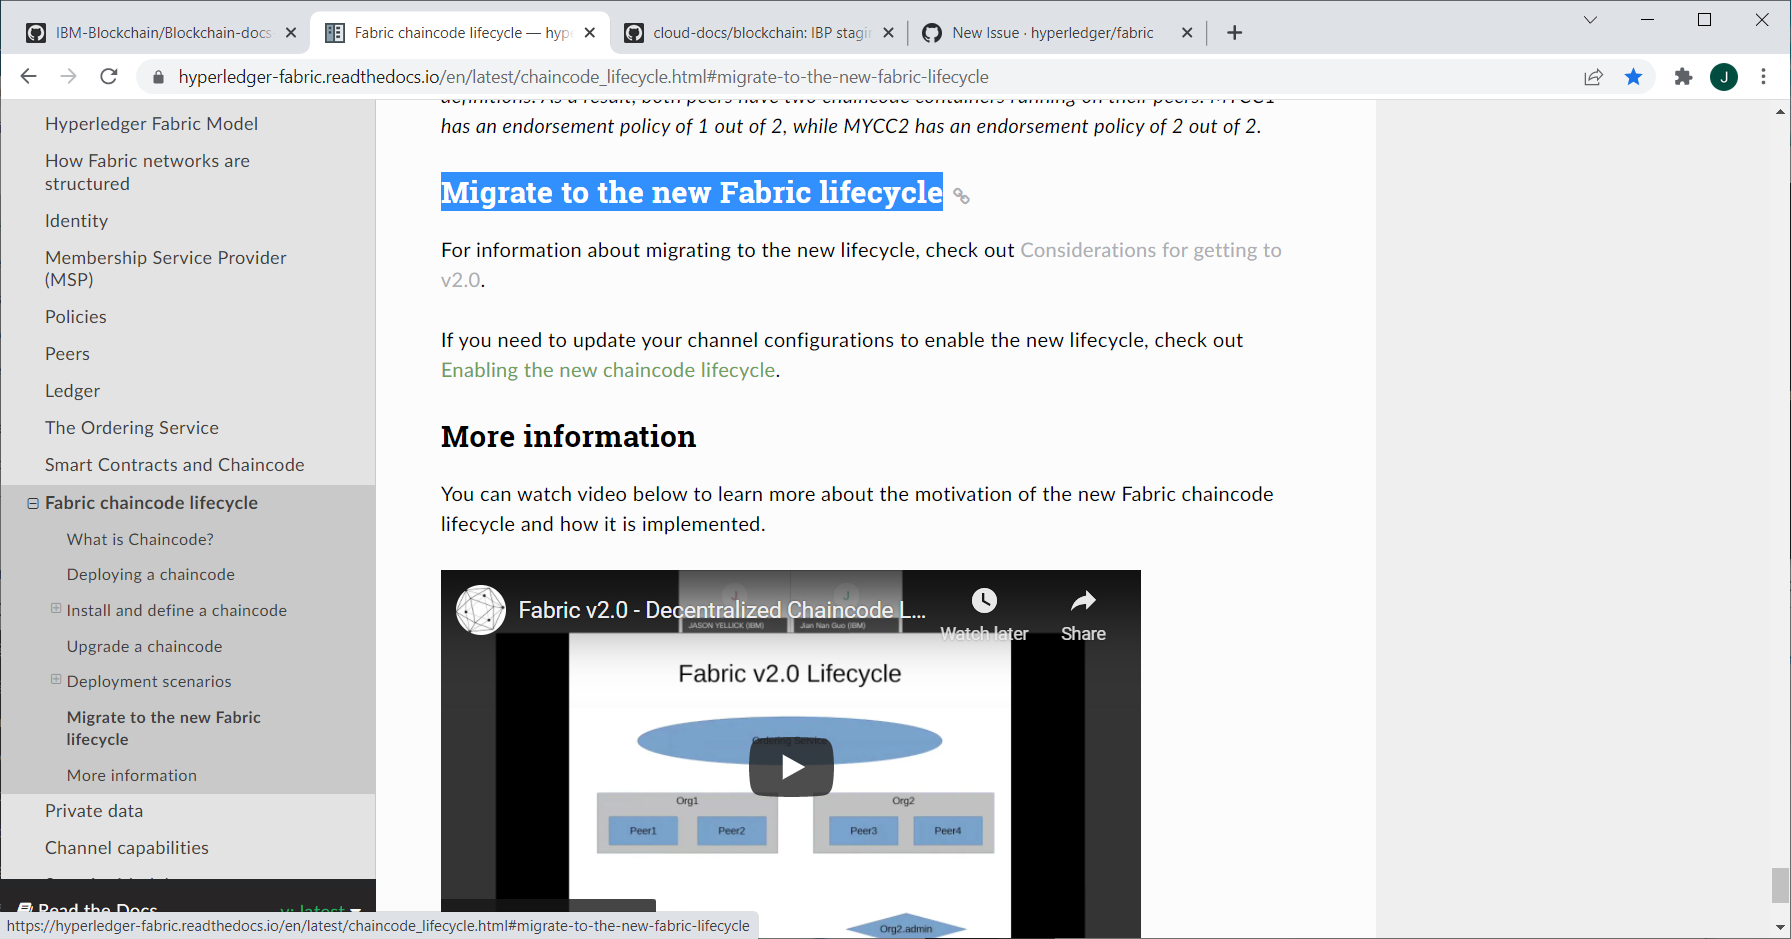Jump to More information in sidebar

[x=131, y=776]
